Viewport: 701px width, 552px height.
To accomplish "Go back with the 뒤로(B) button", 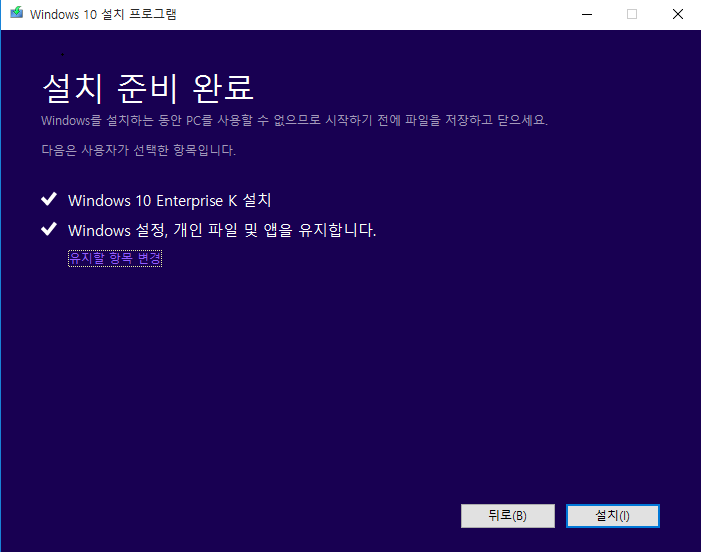I will point(507,516).
